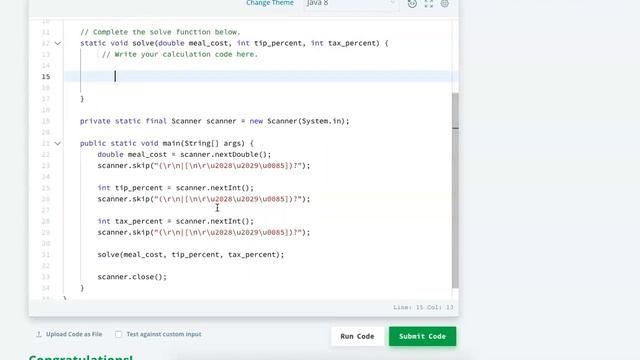Screen dimensions: 640x360
Task: Click line number 15 in gutter
Action: tap(46, 77)
